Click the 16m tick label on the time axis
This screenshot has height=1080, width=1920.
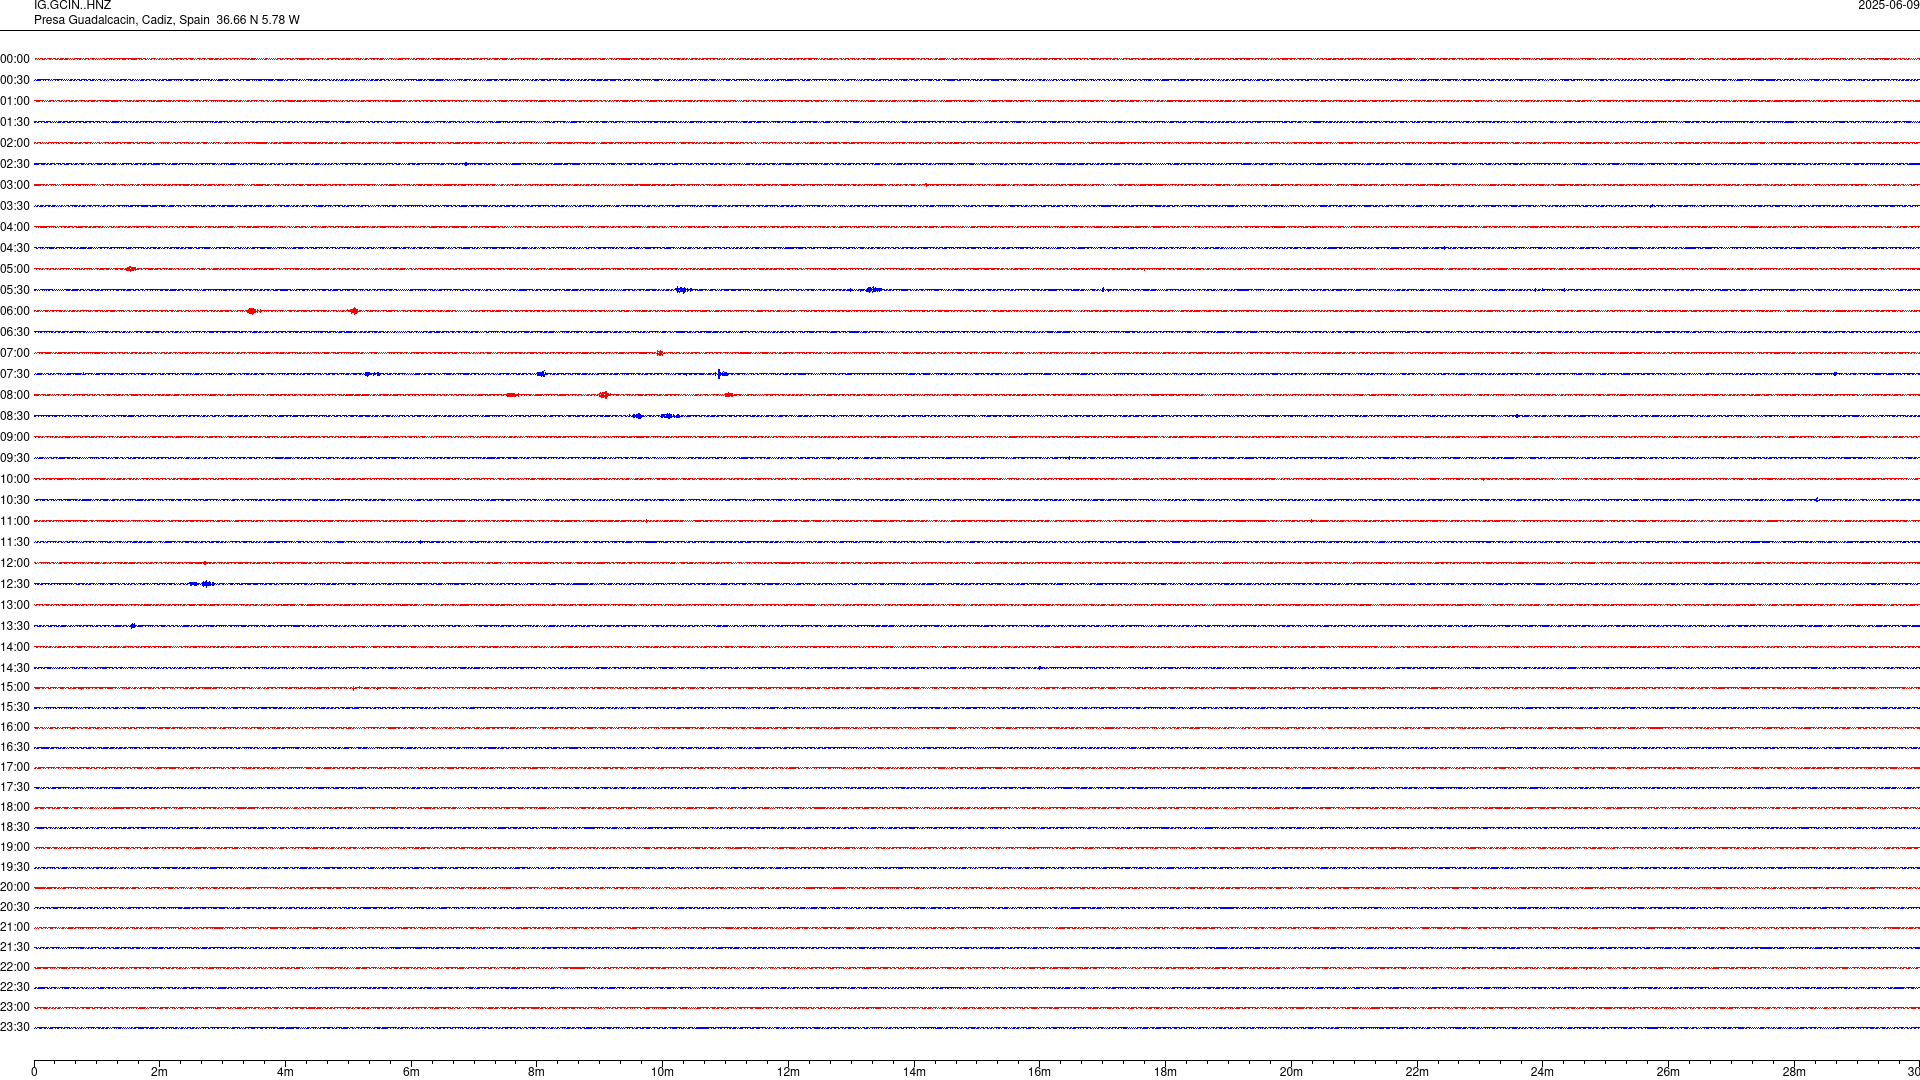point(1040,1072)
